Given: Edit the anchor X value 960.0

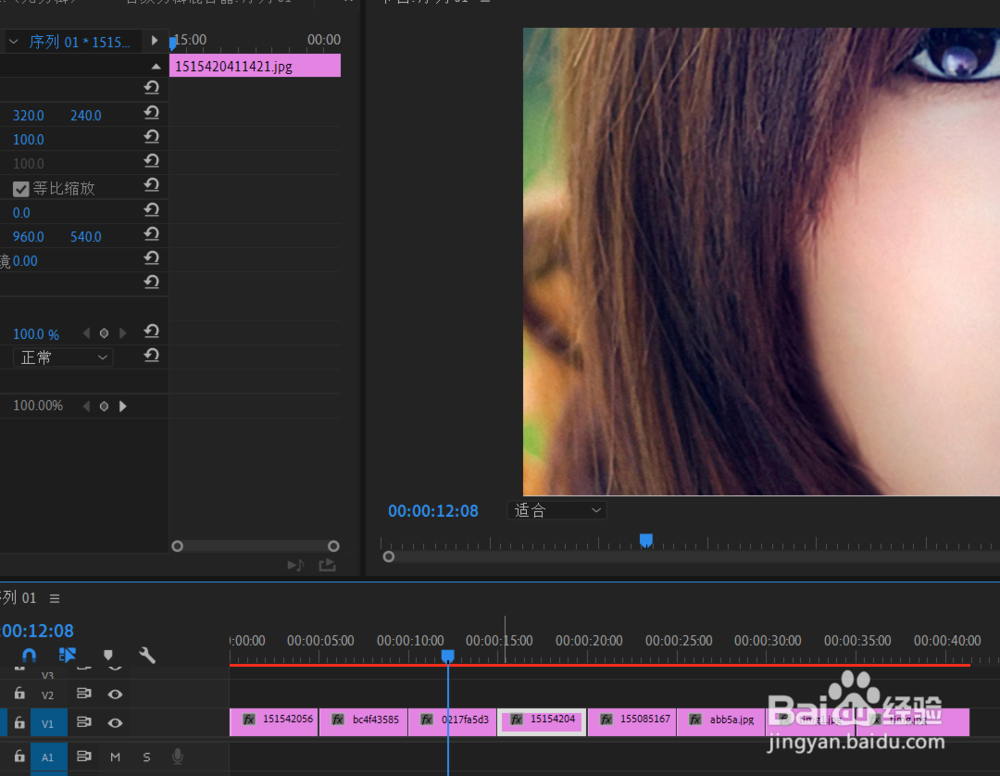Looking at the screenshot, I should pyautogui.click(x=29, y=237).
